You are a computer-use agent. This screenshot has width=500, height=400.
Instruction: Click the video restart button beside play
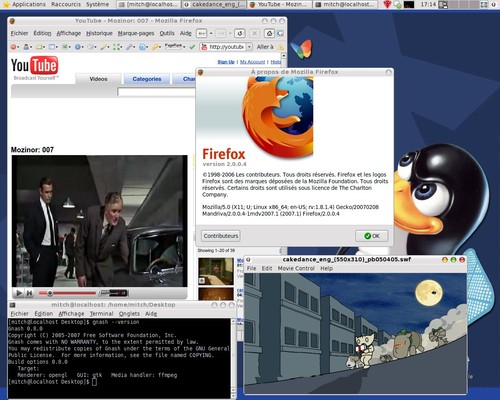click(29, 293)
